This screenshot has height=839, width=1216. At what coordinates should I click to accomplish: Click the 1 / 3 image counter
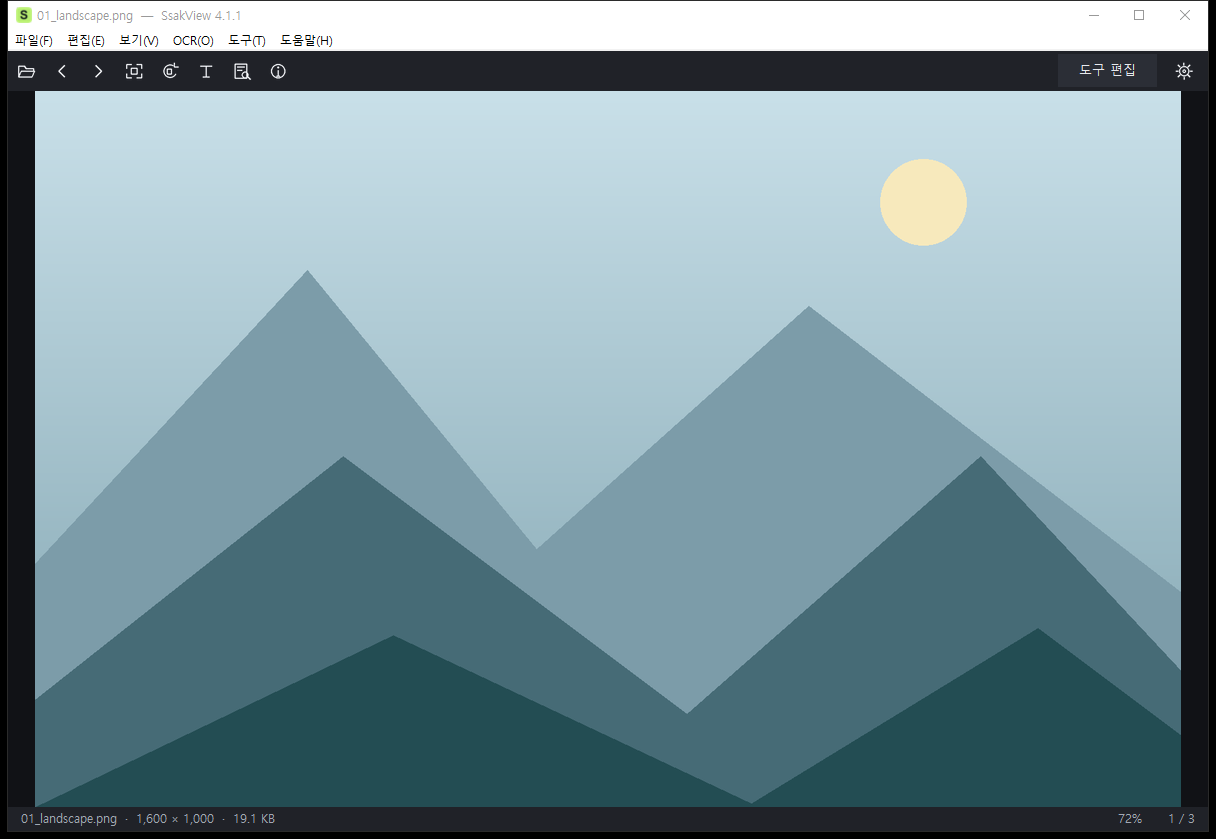1181,819
